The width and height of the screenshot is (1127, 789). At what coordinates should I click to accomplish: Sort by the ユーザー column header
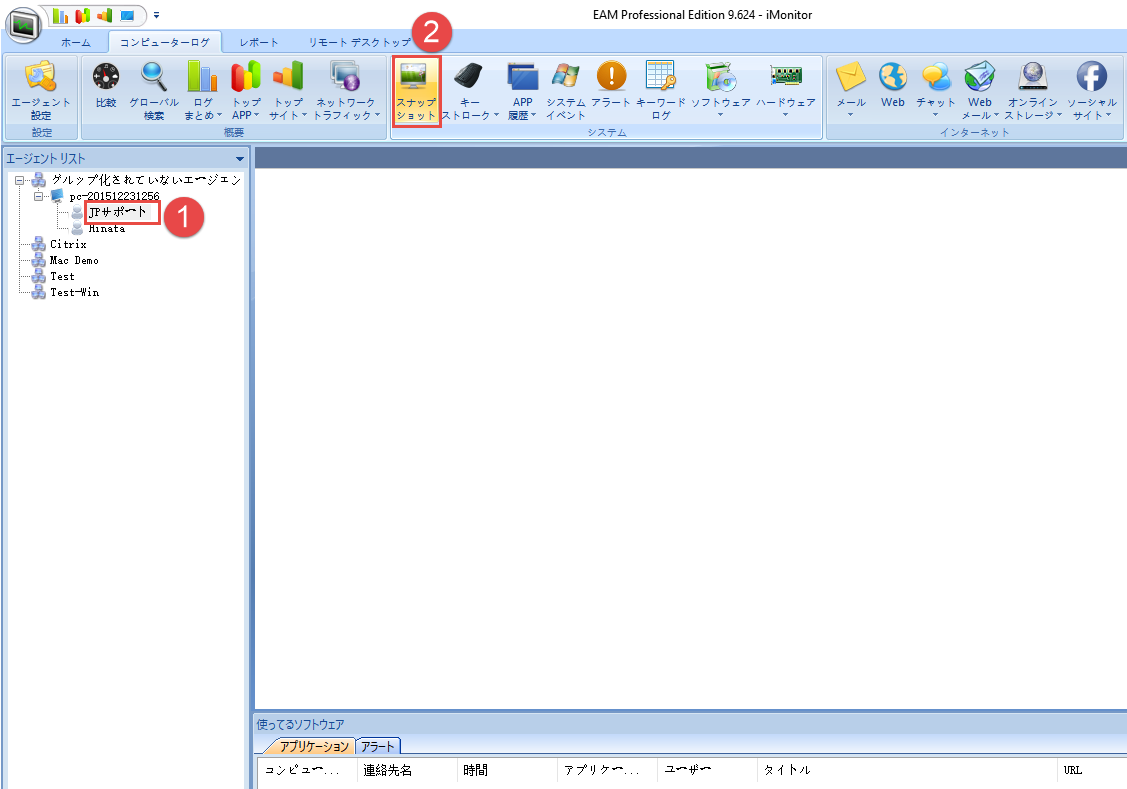tap(707, 770)
